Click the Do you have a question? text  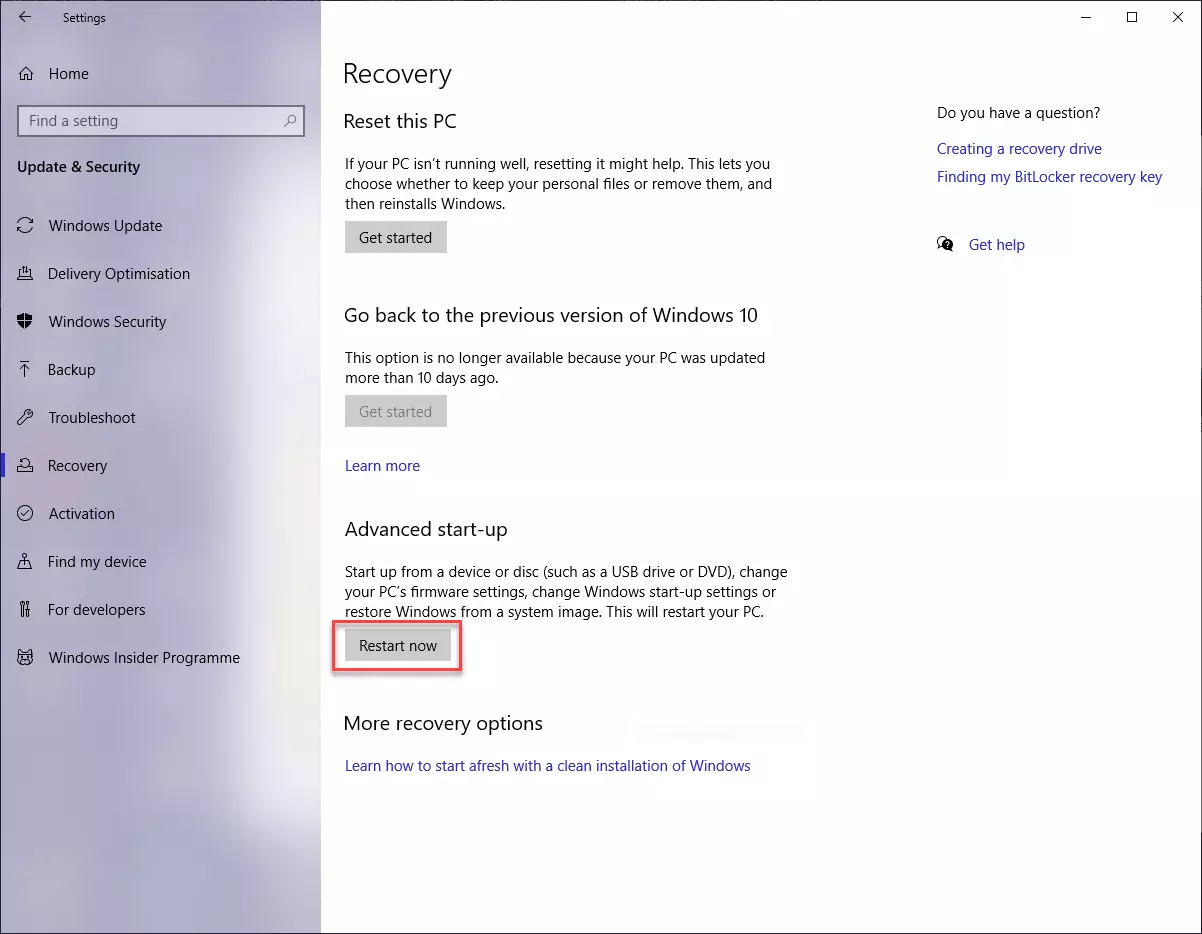(x=1018, y=113)
